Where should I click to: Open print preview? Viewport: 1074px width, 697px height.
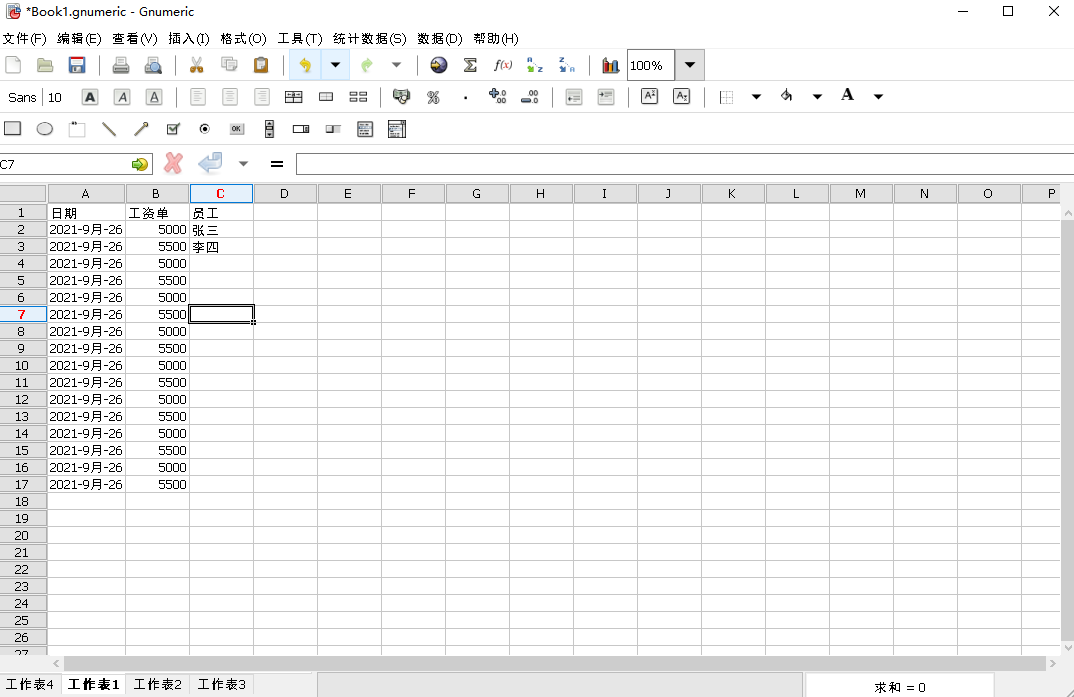[x=153, y=65]
